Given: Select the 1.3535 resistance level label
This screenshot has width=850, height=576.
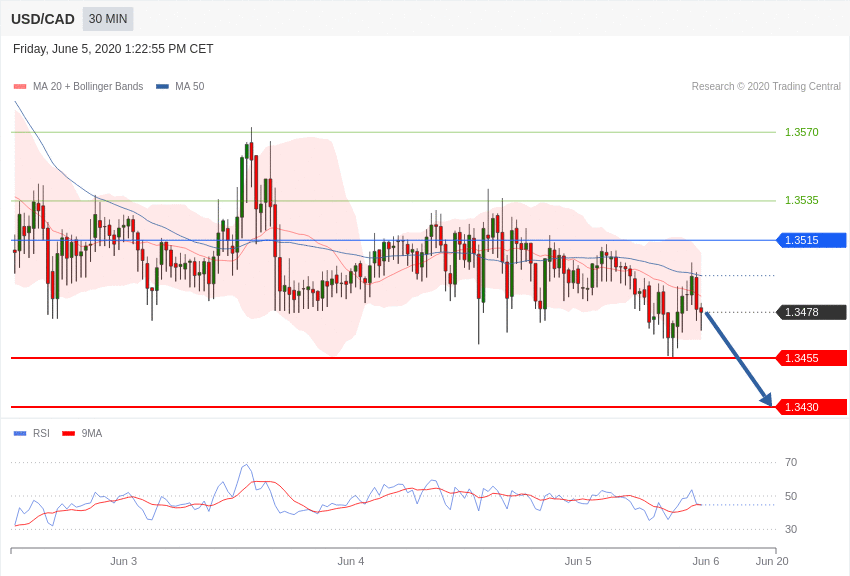Looking at the screenshot, I should [x=802, y=200].
